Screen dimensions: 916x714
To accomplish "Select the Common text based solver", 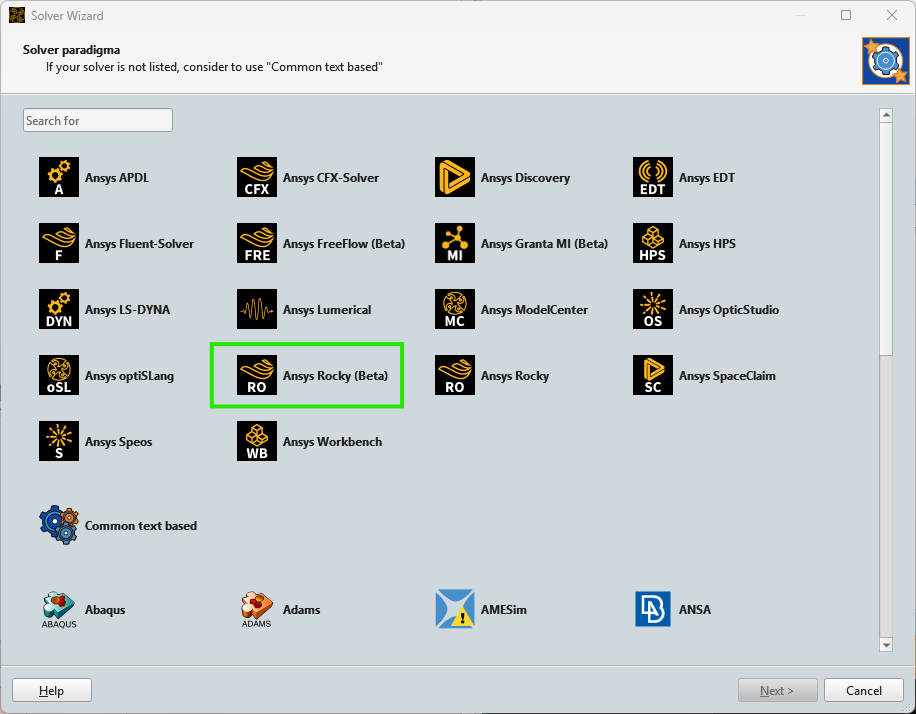I will 120,523.
